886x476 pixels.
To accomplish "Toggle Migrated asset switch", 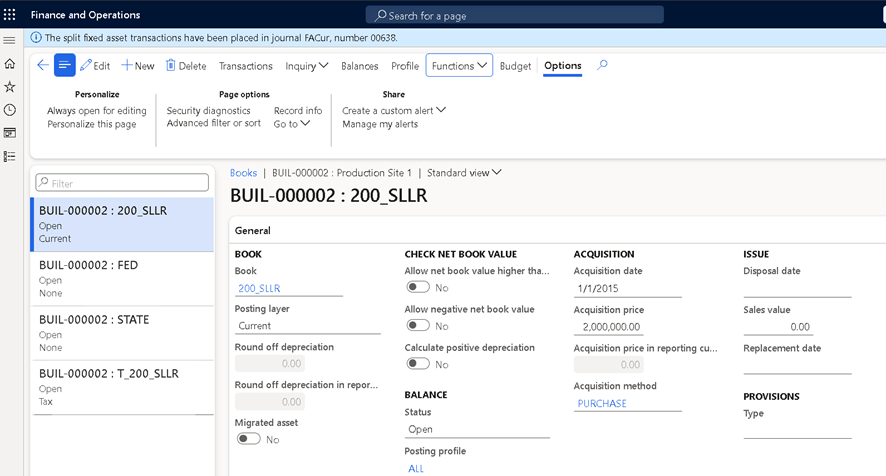I will coord(248,439).
